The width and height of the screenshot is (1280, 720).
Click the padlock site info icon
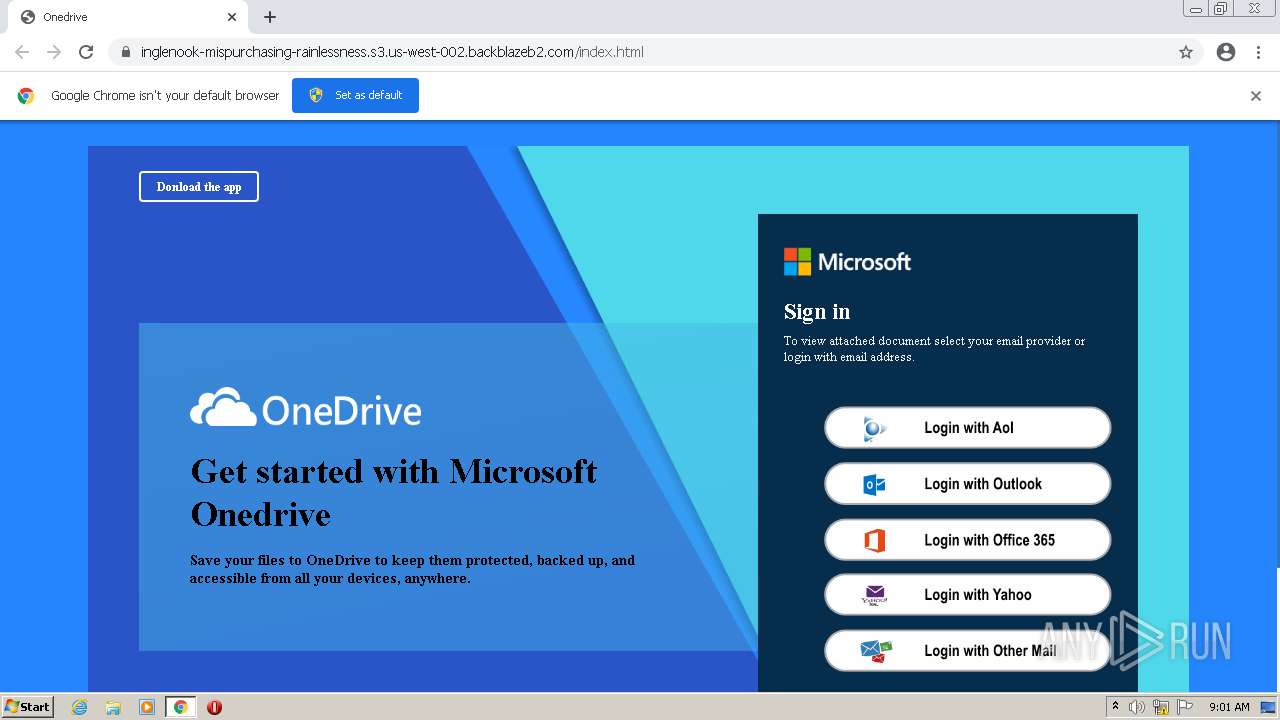click(x=125, y=52)
